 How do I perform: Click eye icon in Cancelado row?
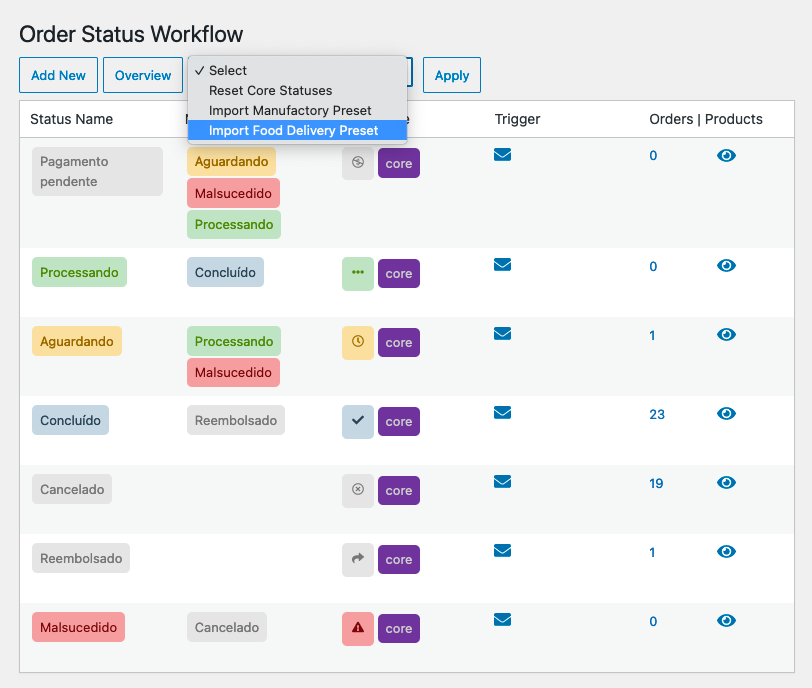(727, 482)
